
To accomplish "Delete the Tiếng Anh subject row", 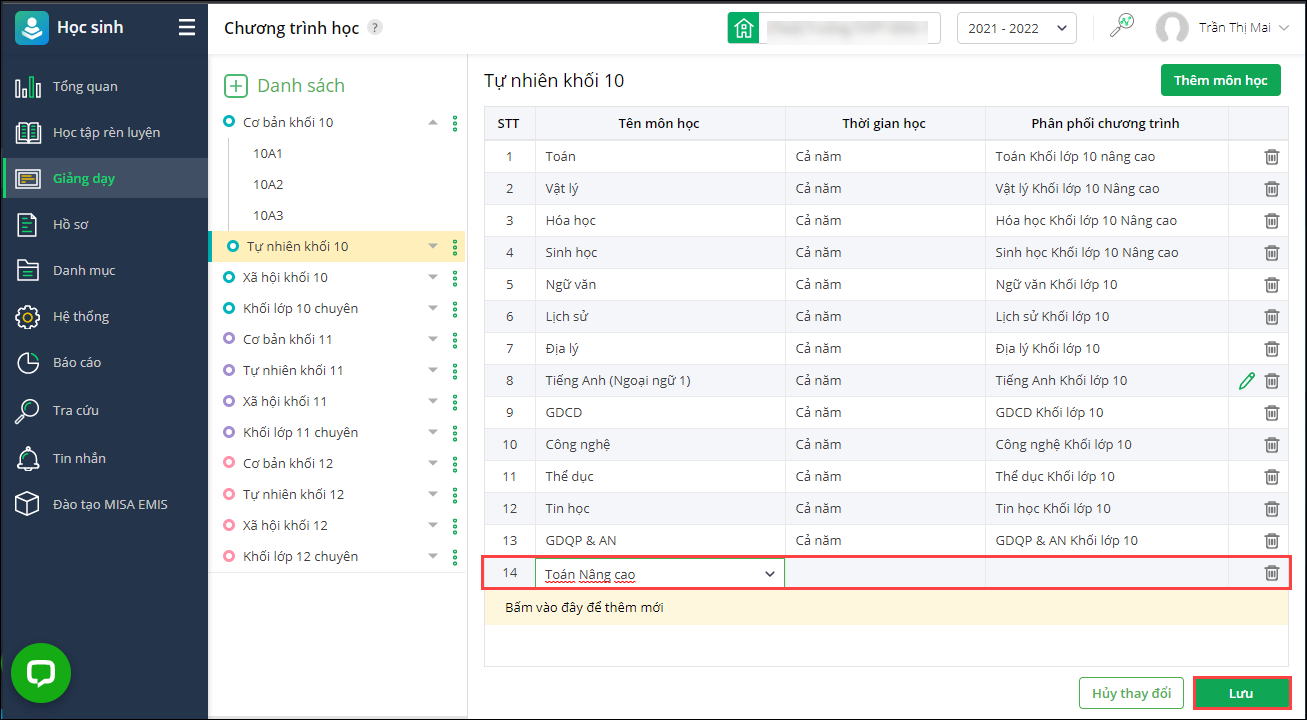I will click(1272, 381).
